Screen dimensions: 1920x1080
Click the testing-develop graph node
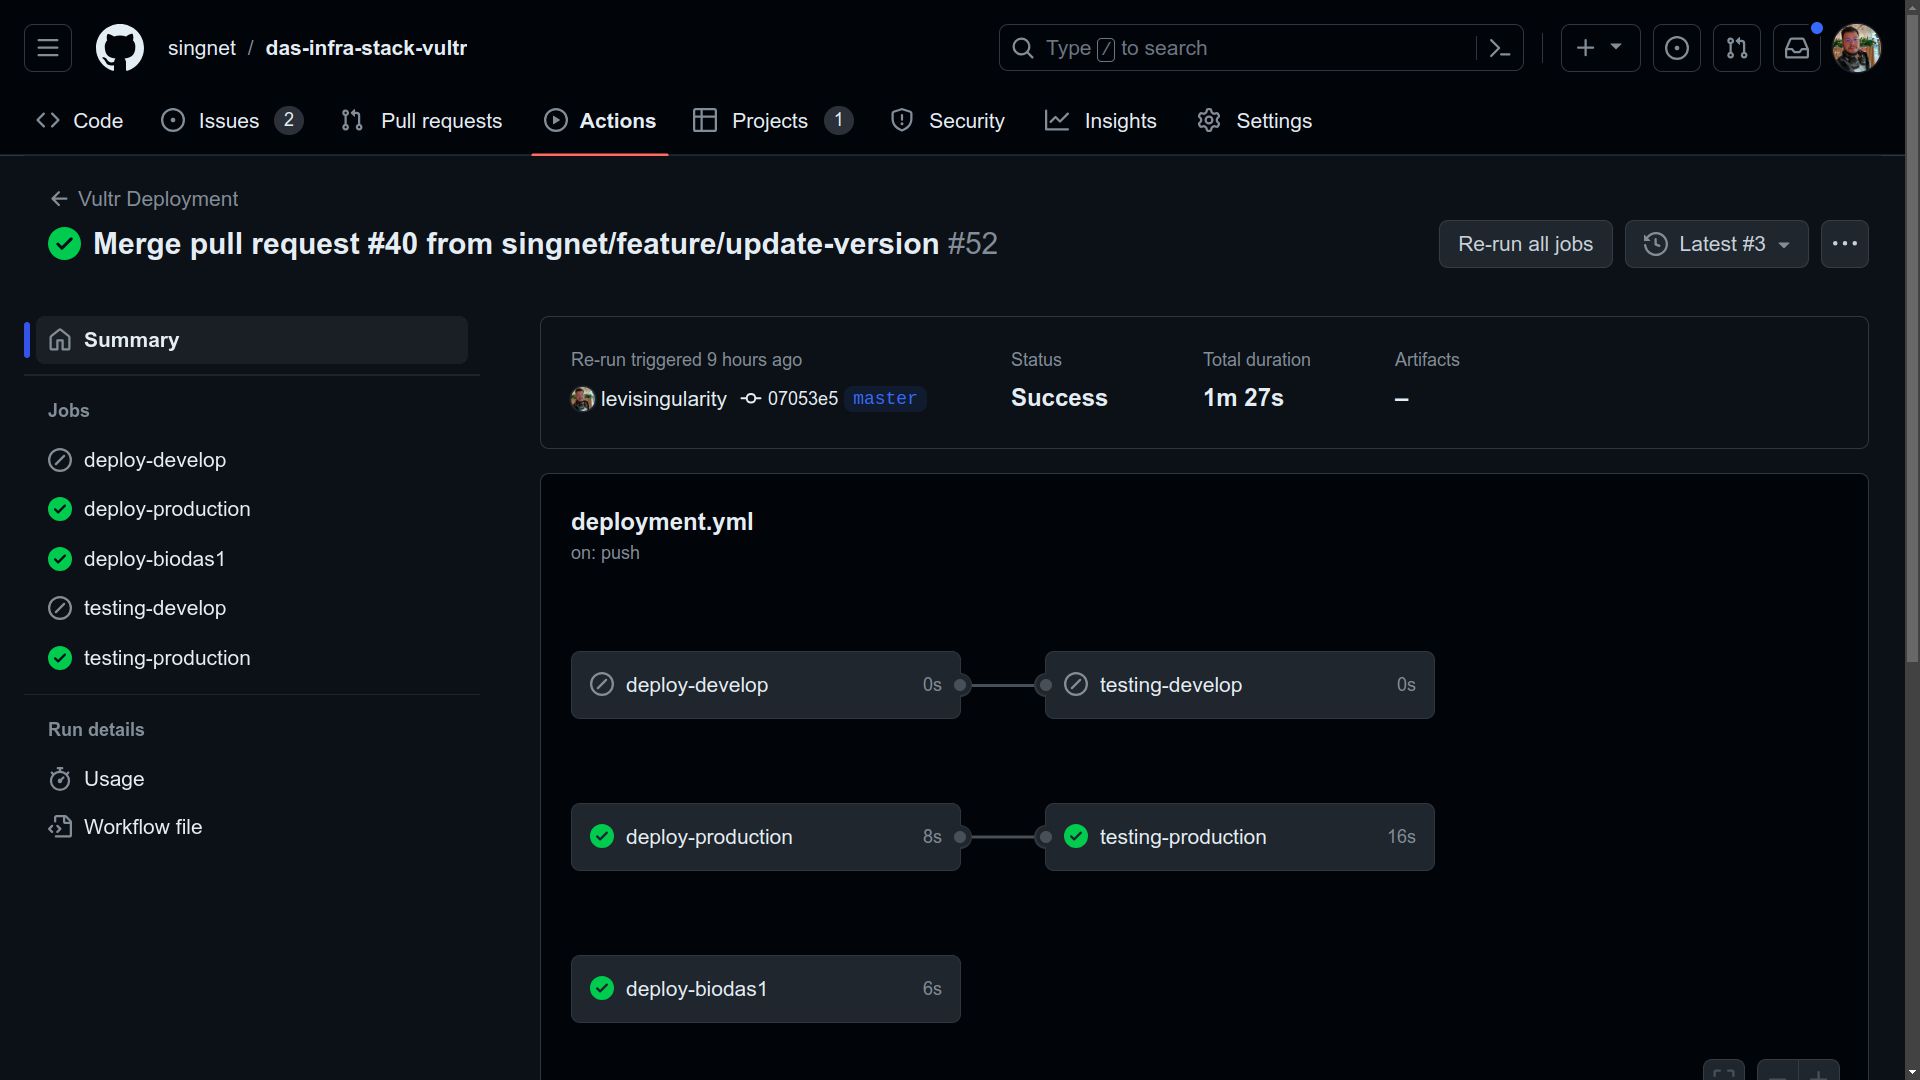[1240, 685]
